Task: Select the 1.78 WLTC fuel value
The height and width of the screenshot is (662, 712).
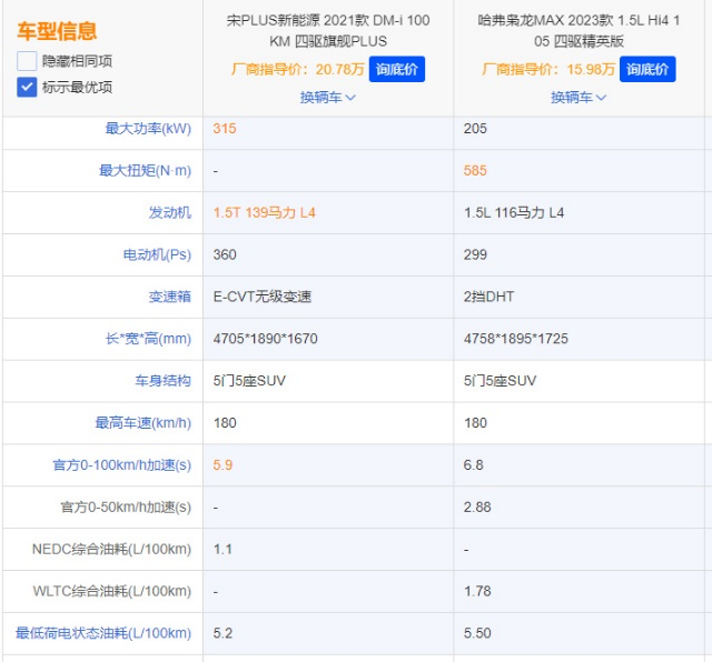Action: tap(477, 591)
